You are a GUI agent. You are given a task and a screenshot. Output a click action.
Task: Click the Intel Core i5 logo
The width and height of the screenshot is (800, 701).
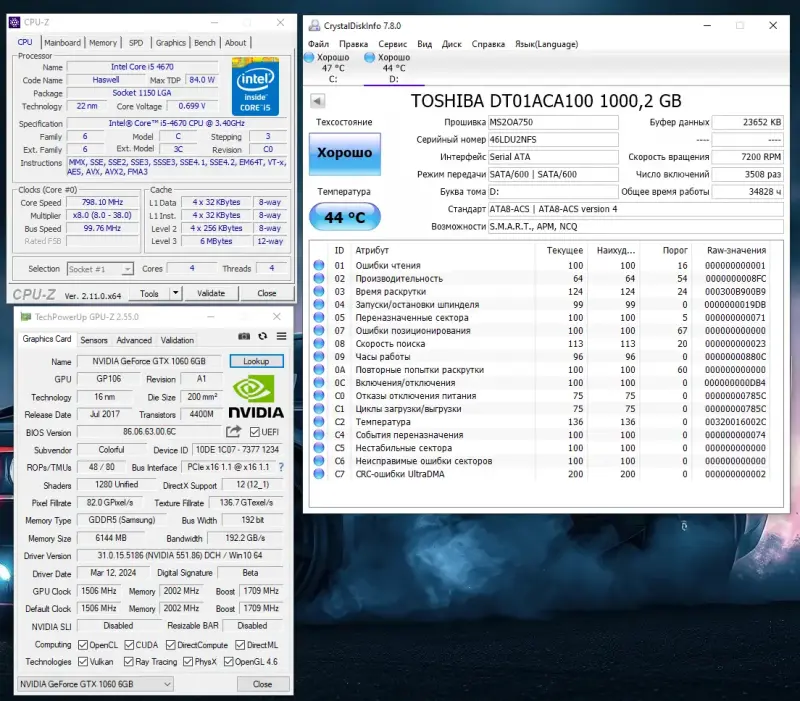(255, 86)
